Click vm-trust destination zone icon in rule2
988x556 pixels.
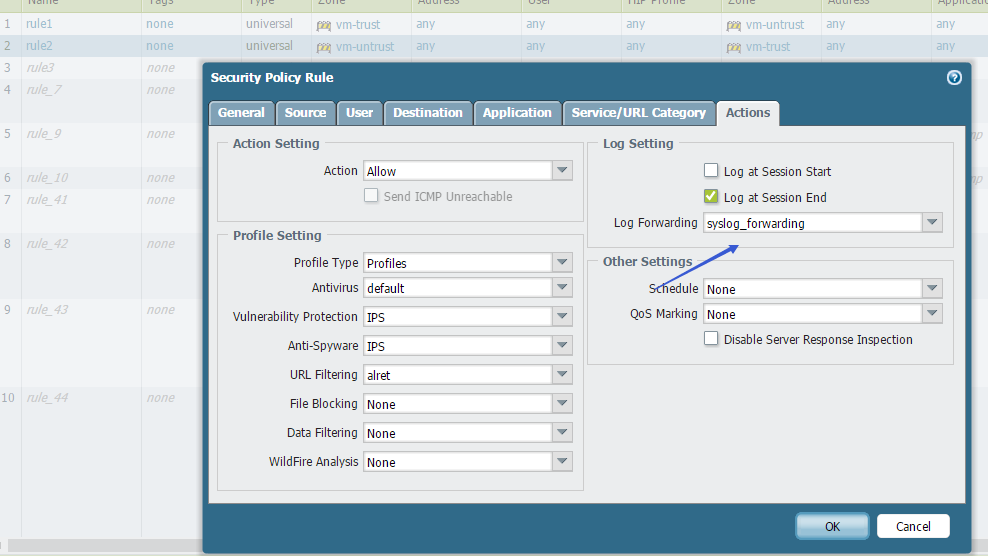734,47
